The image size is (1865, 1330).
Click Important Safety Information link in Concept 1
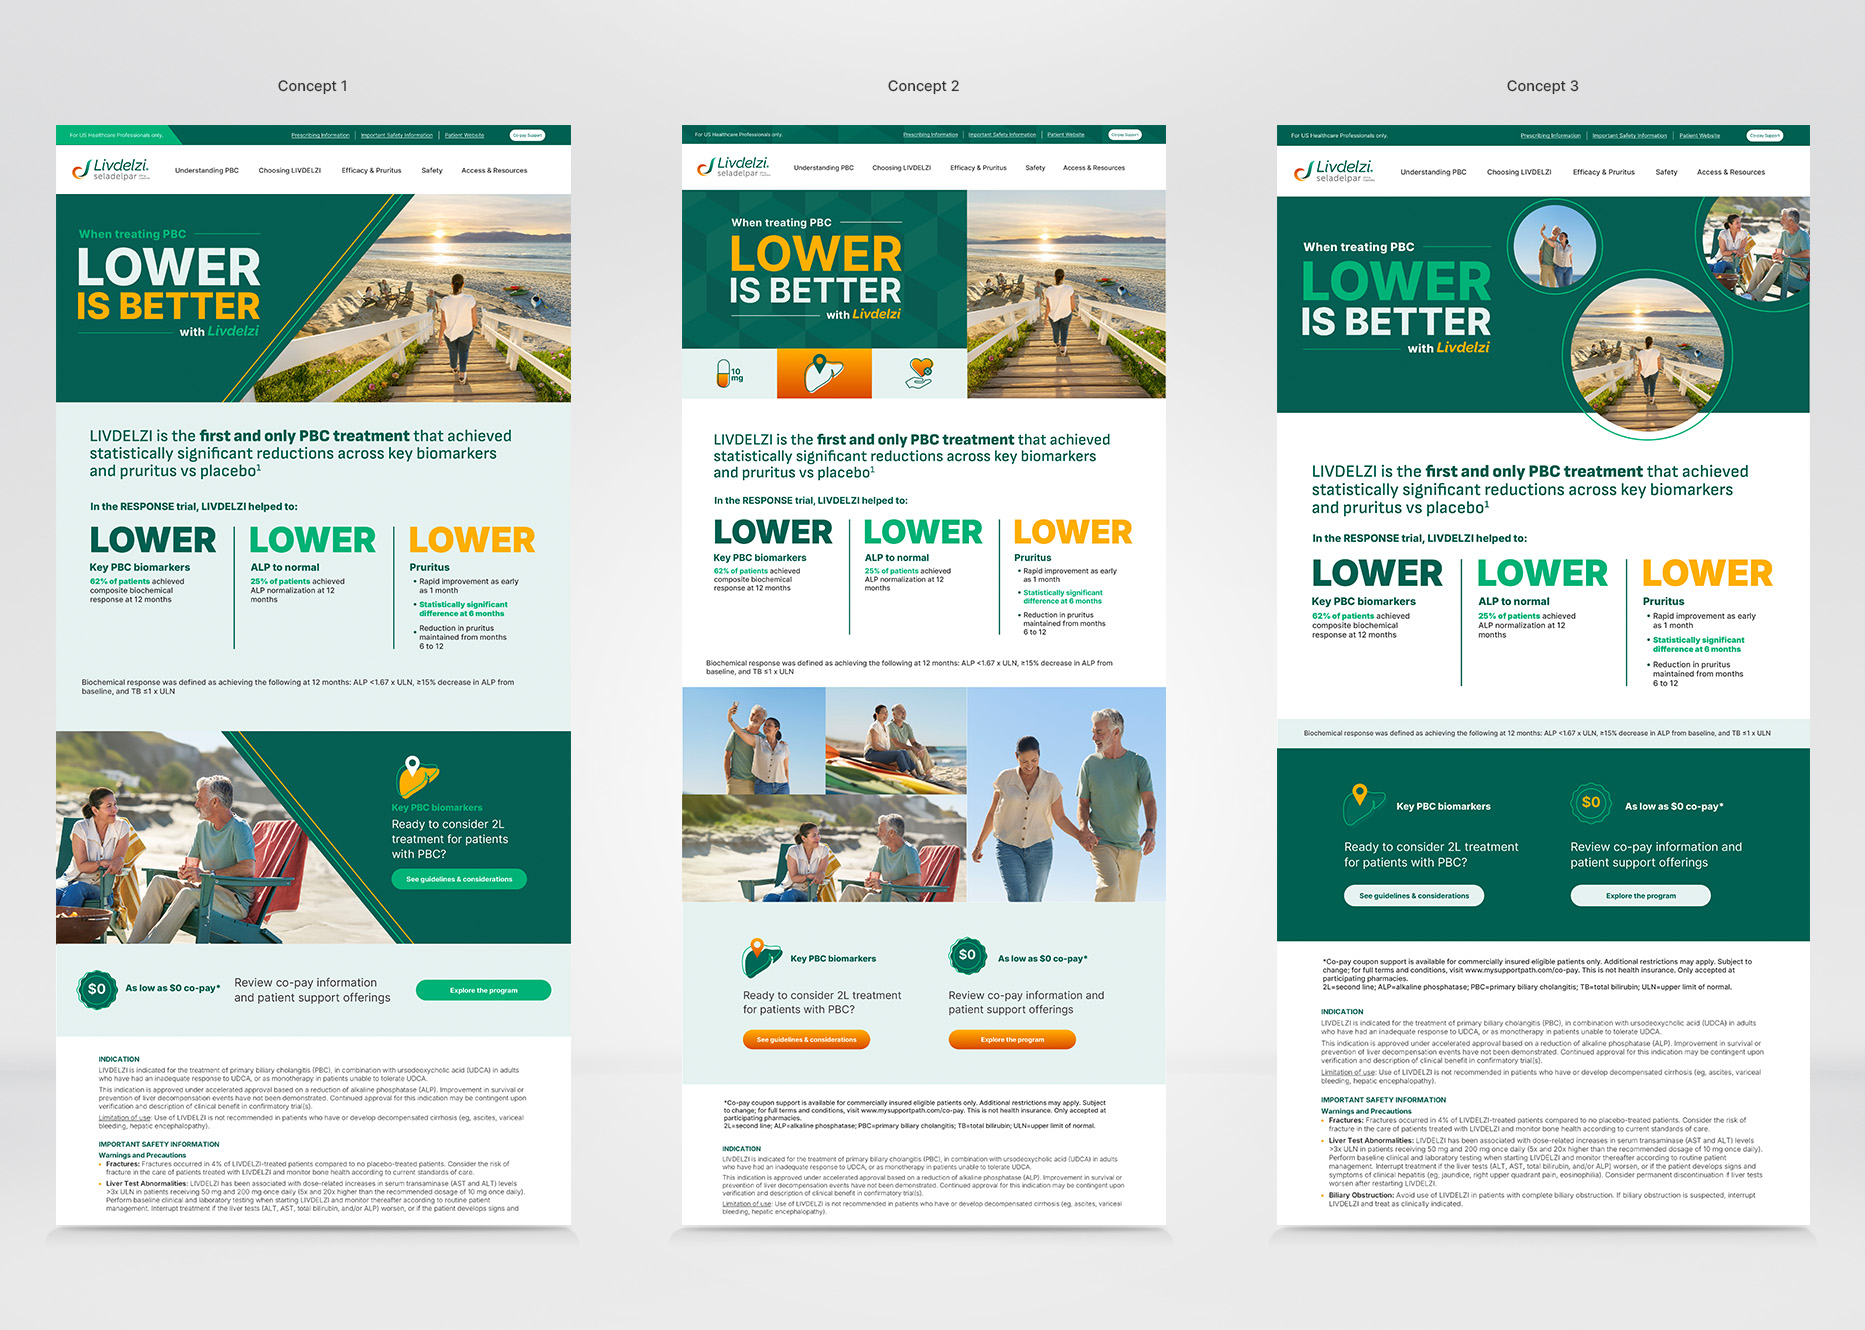397,135
